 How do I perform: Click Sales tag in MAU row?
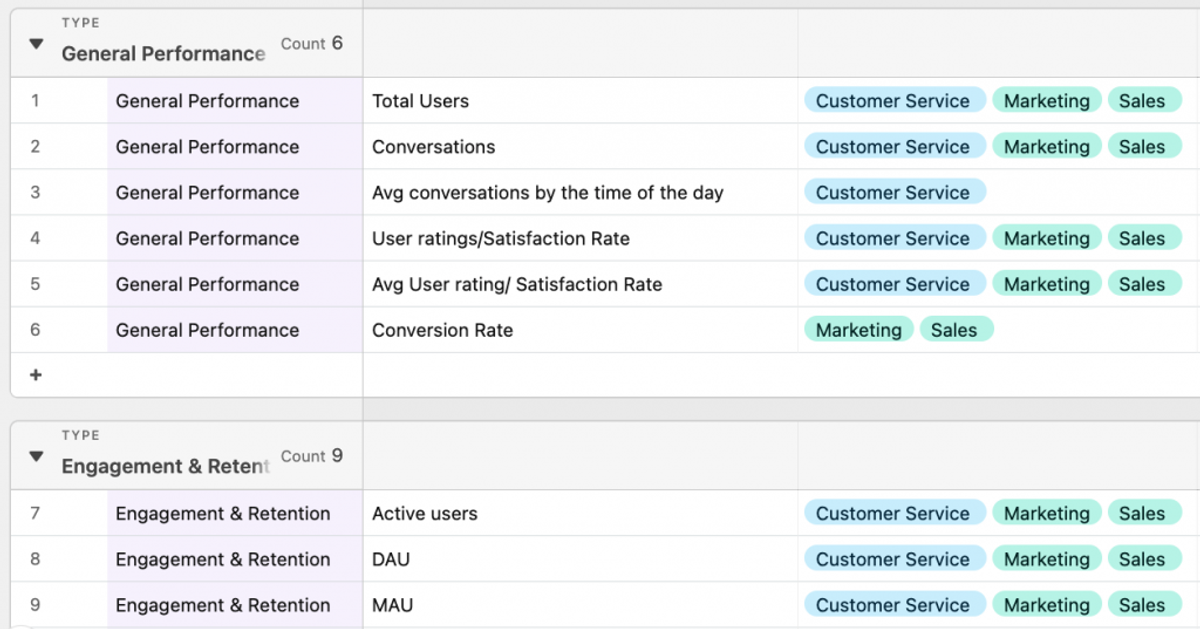pyautogui.click(x=1144, y=606)
